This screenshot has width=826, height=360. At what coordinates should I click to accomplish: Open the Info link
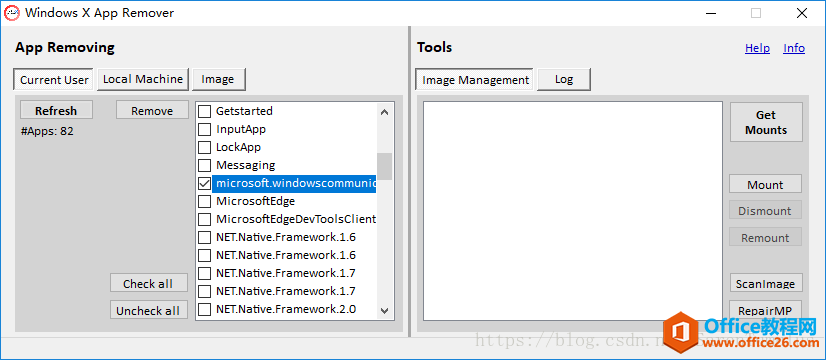tap(794, 48)
